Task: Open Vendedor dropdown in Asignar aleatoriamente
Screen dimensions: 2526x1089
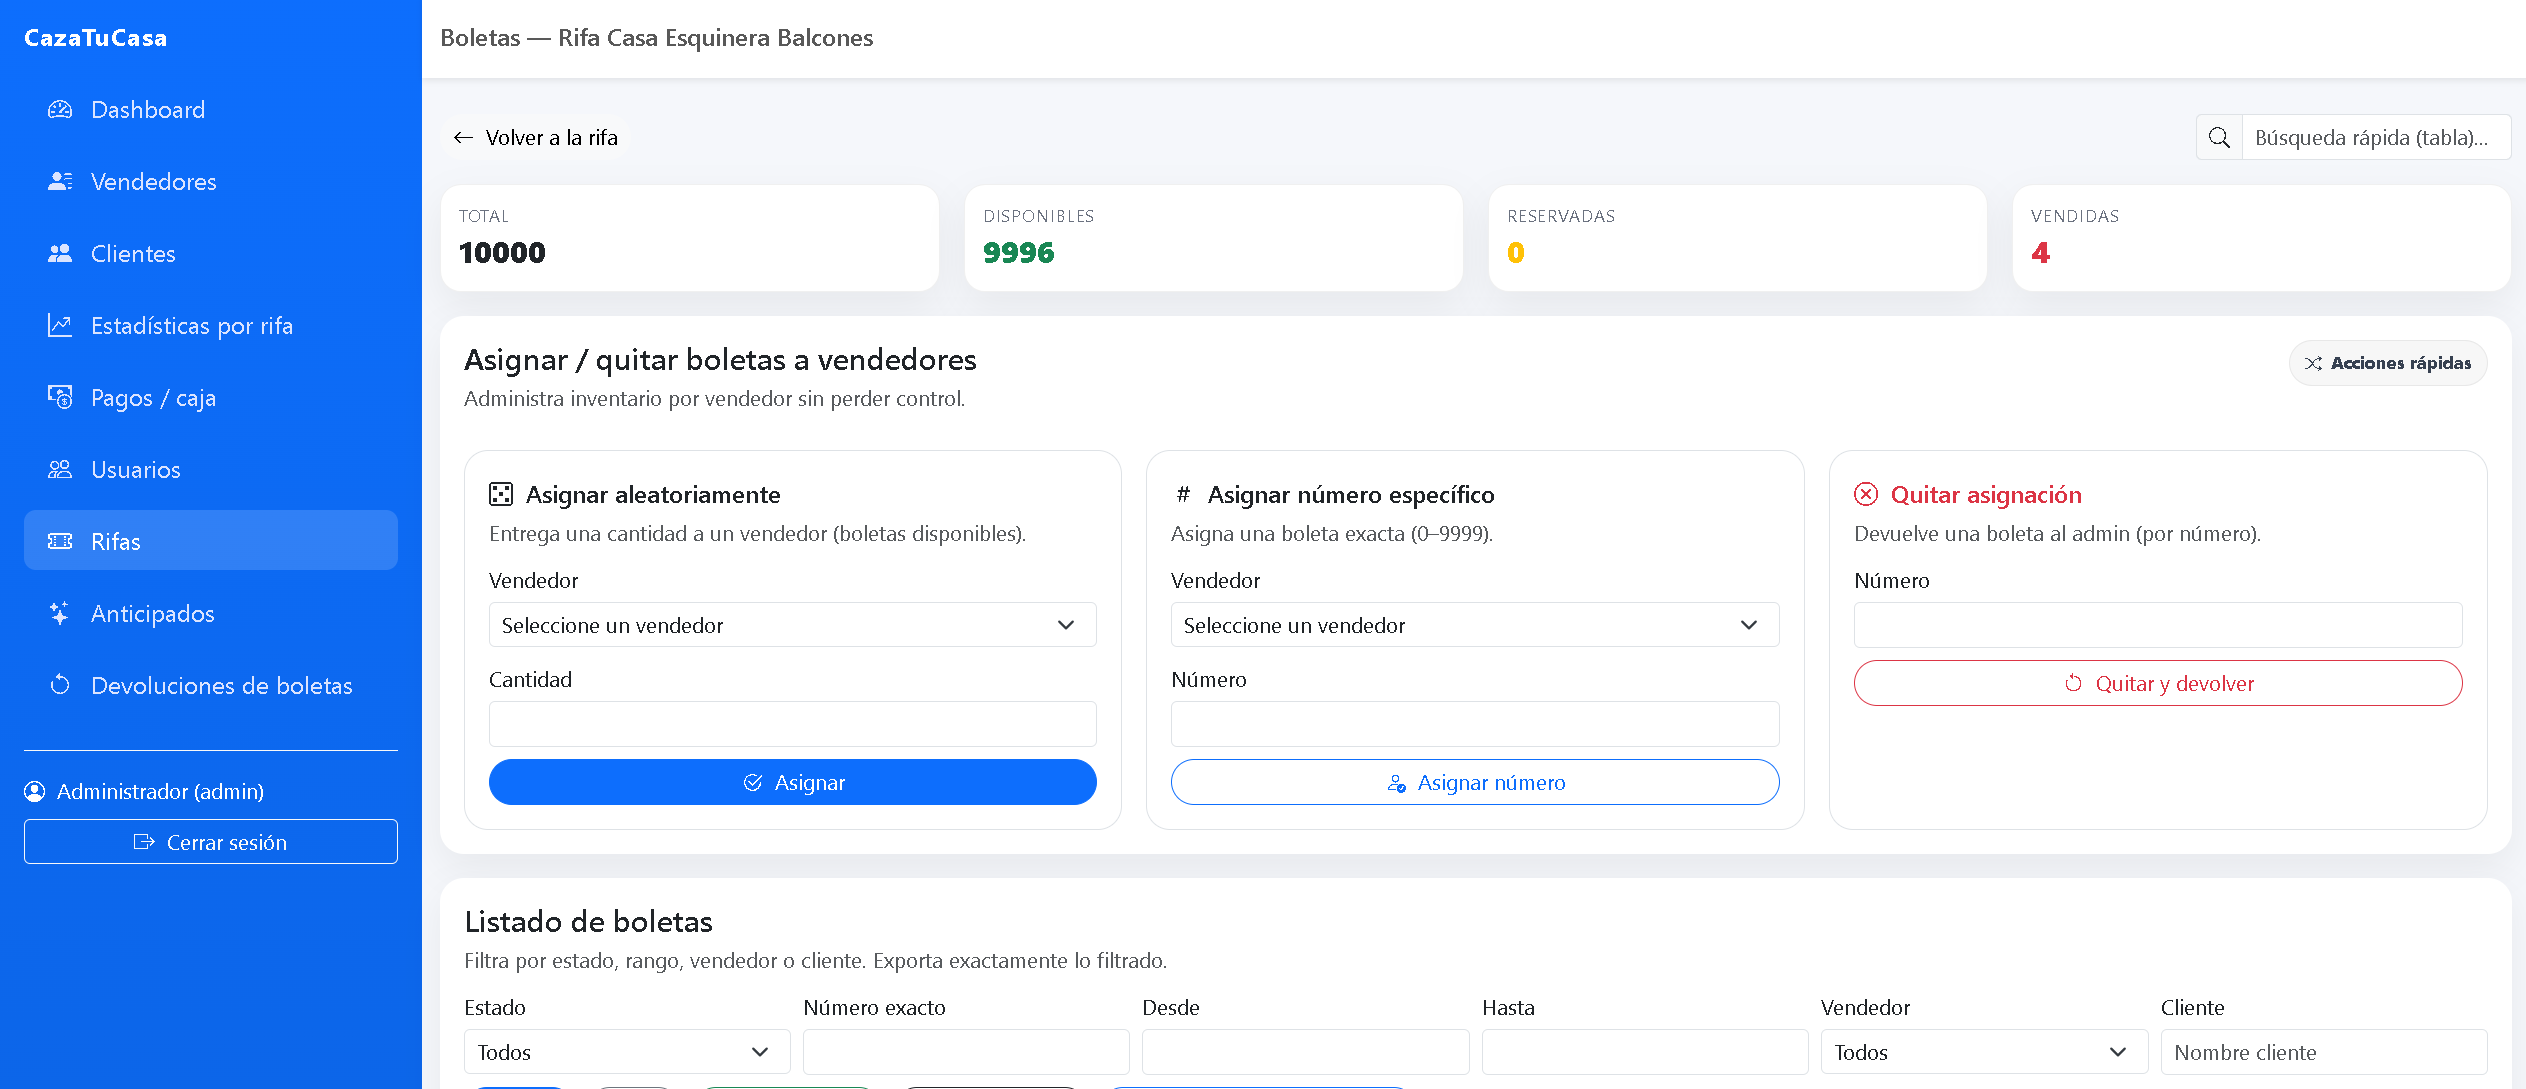Action: click(792, 626)
